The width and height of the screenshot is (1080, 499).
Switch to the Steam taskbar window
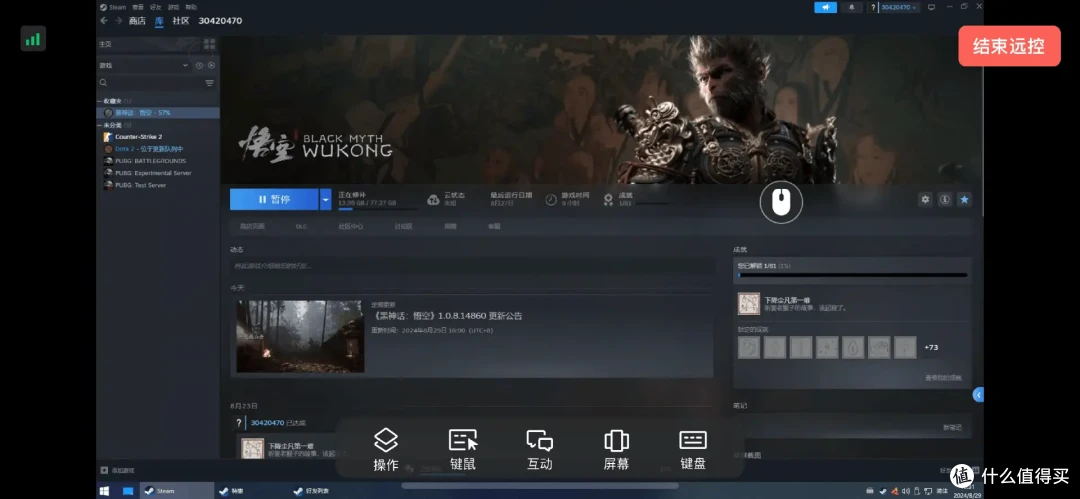tap(176, 491)
